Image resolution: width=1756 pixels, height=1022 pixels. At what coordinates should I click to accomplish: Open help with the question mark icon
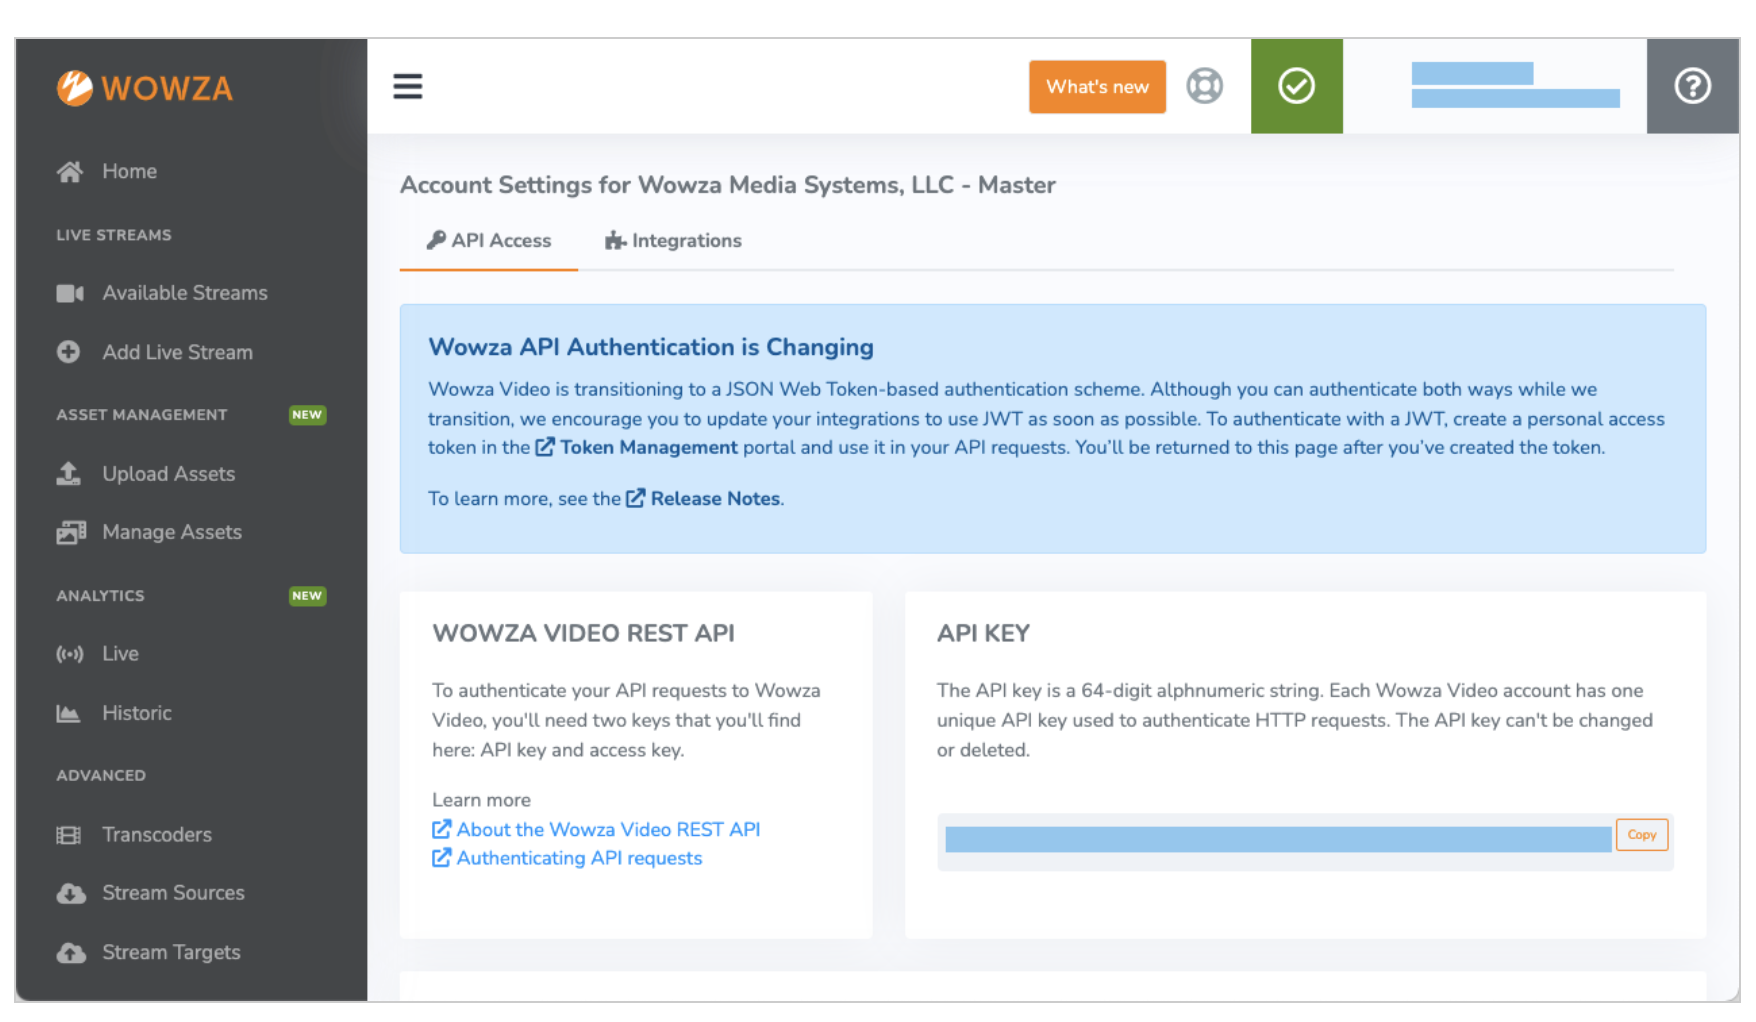[1692, 86]
